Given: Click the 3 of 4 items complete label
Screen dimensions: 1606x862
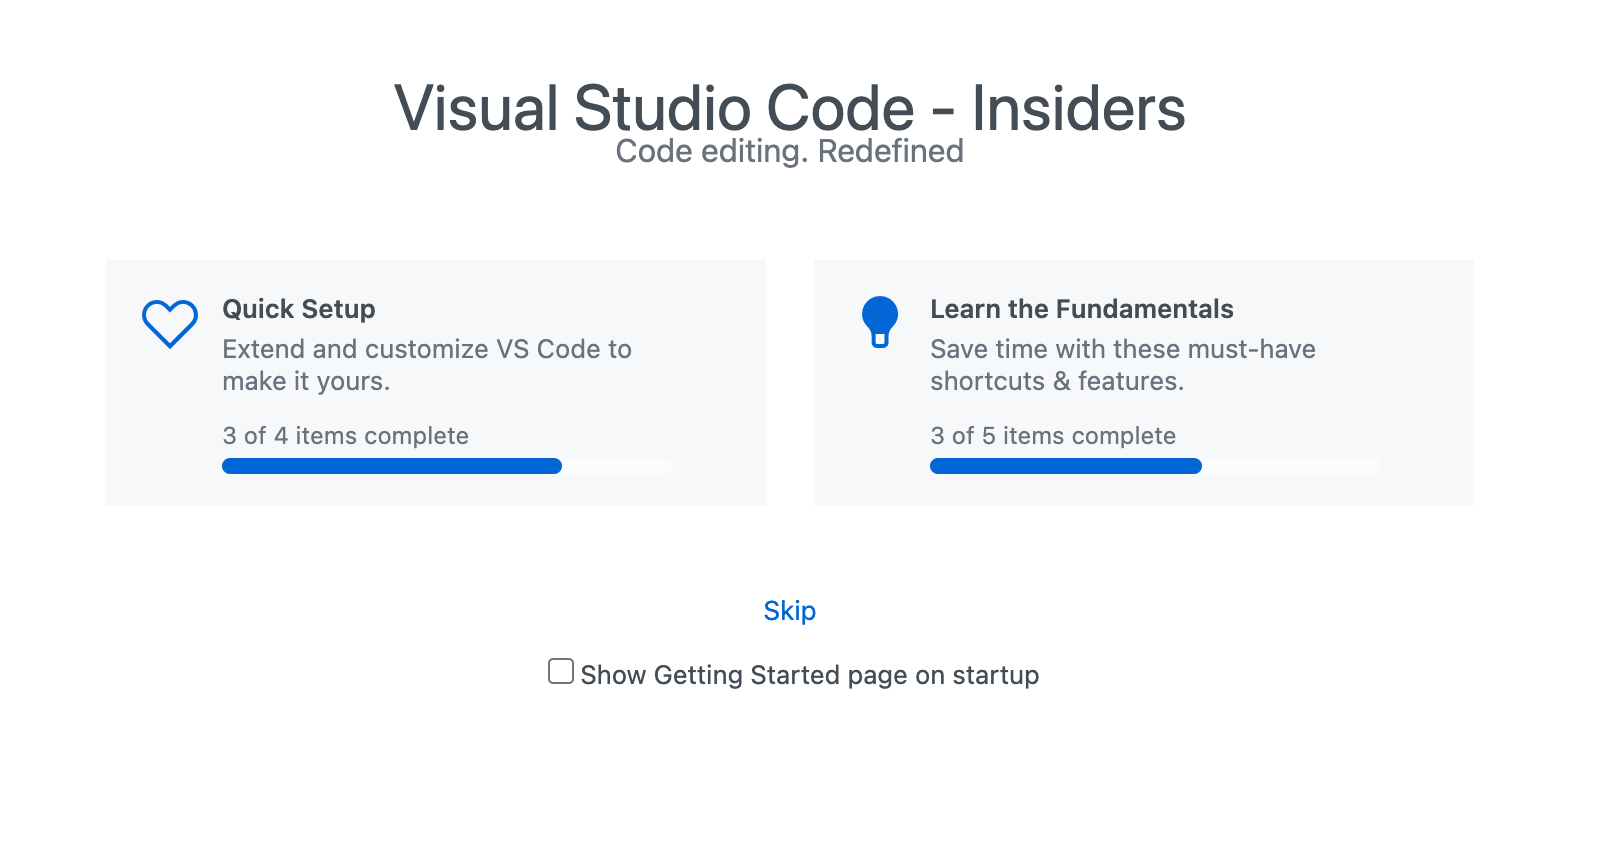Looking at the screenshot, I should [x=345, y=436].
